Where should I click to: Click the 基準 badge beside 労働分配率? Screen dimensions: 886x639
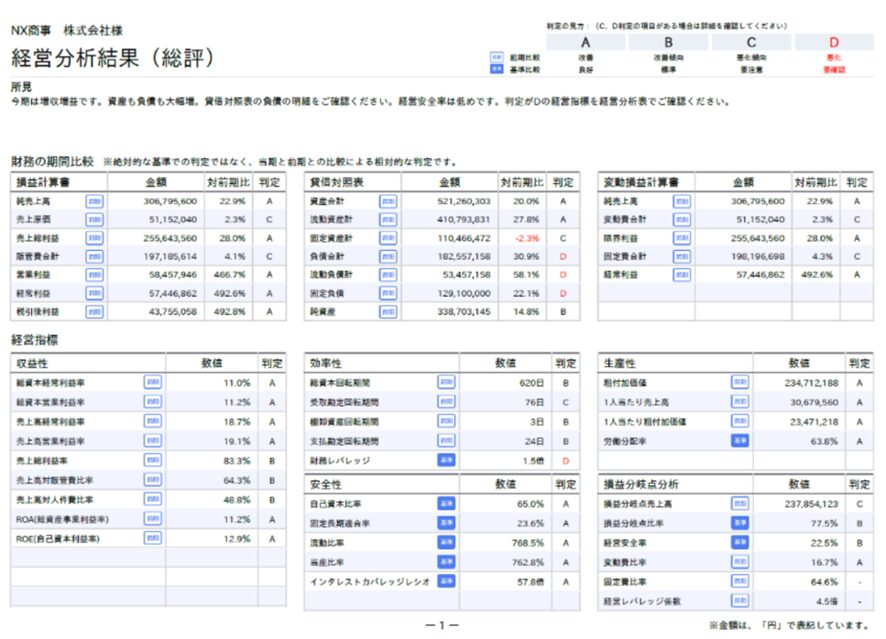point(740,440)
